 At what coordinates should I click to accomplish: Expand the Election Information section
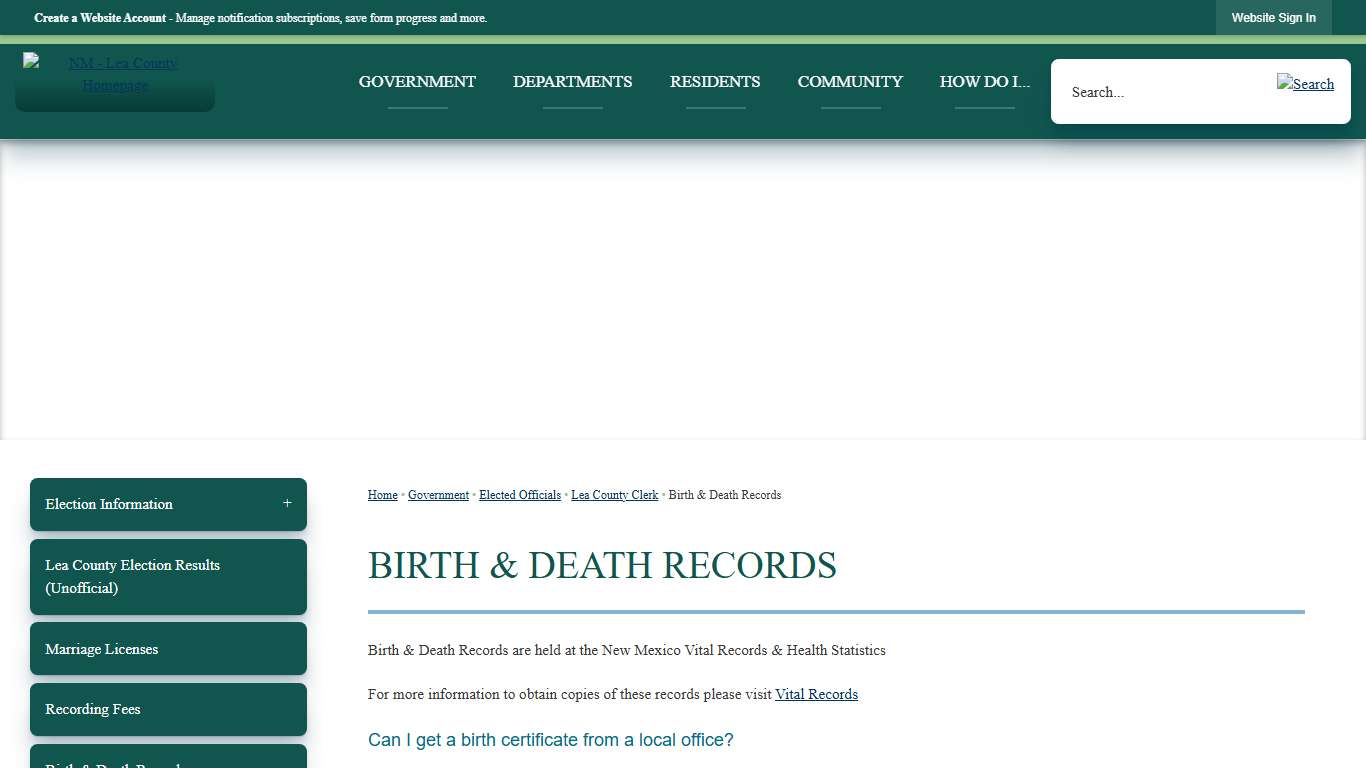[286, 504]
